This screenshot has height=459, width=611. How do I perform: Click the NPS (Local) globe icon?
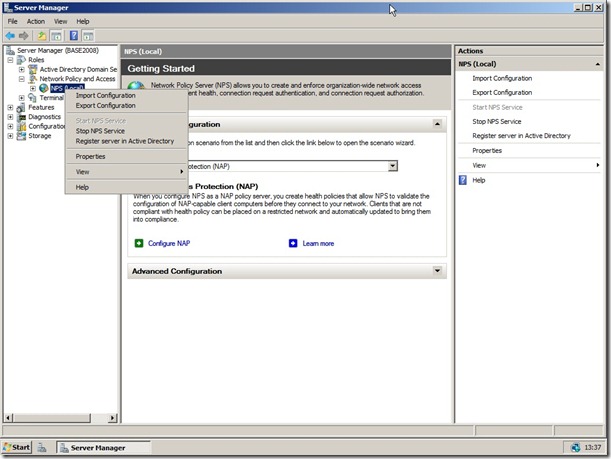click(x=44, y=88)
